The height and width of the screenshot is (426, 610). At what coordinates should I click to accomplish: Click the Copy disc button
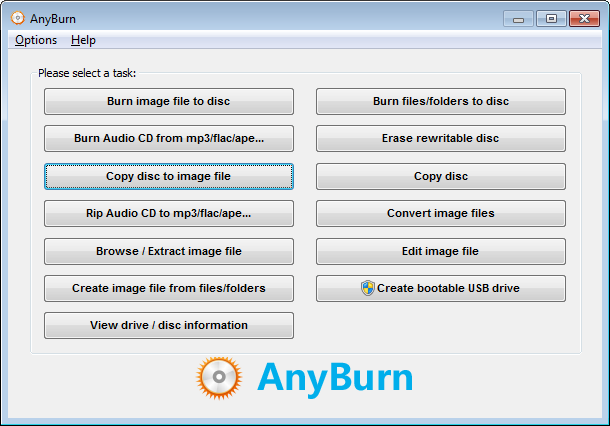pyautogui.click(x=441, y=177)
